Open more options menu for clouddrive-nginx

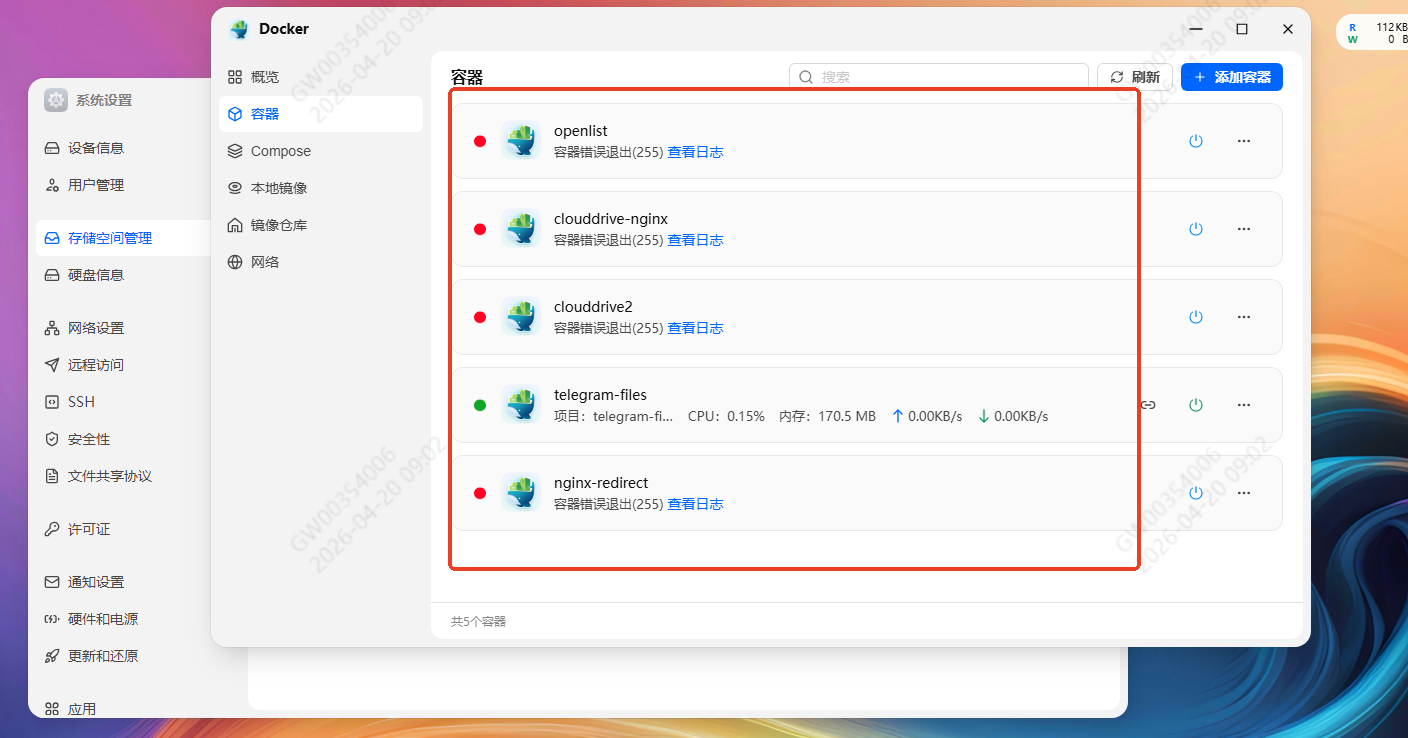1244,229
